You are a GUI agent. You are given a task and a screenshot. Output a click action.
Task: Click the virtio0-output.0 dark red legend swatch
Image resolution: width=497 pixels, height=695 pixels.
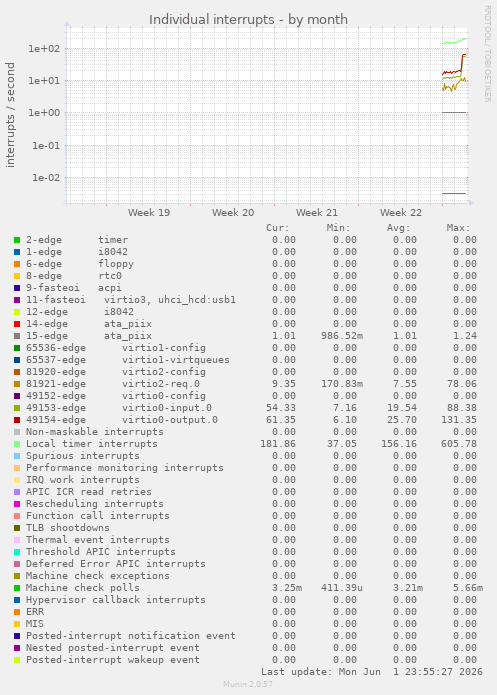(x=17, y=420)
